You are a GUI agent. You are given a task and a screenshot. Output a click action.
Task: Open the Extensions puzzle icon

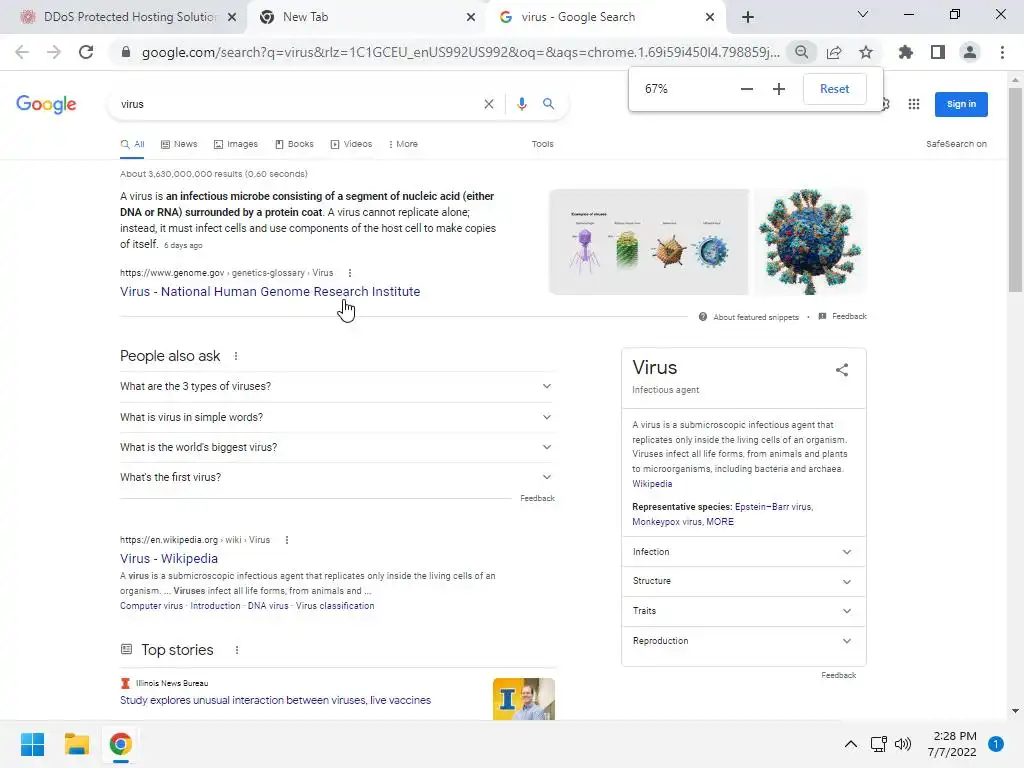(905, 52)
